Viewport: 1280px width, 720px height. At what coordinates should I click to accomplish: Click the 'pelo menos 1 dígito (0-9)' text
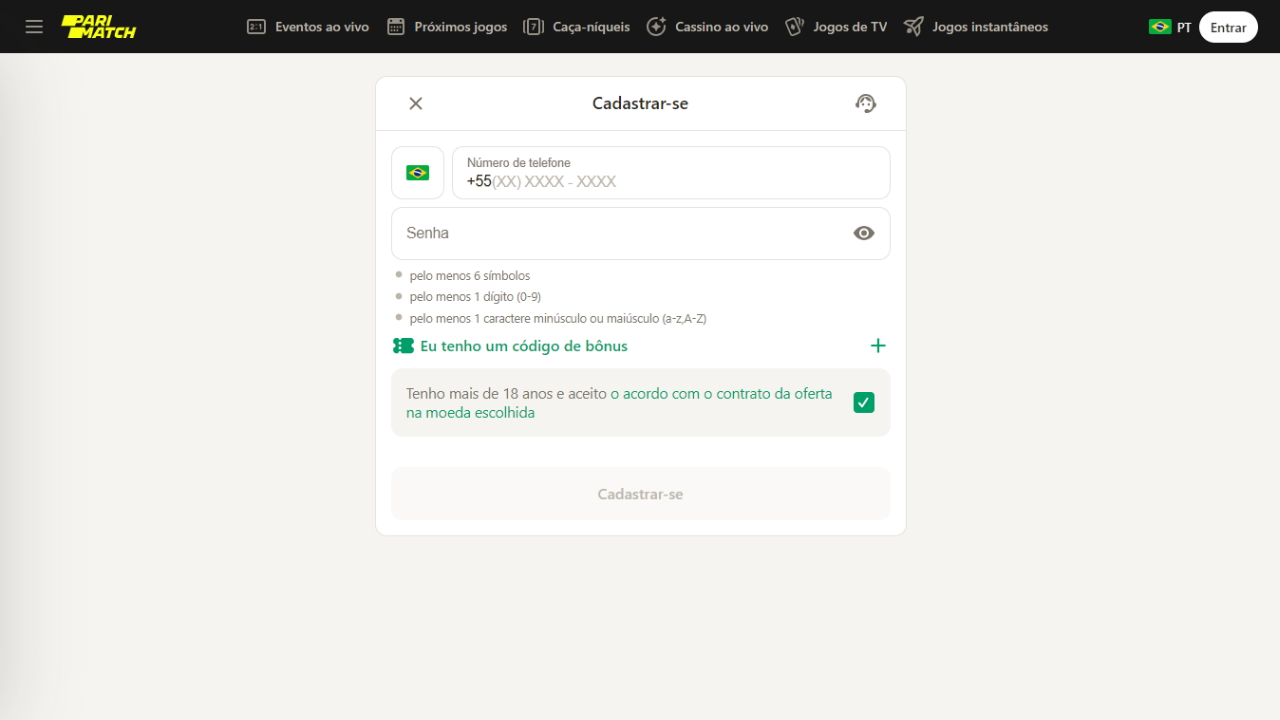476,297
